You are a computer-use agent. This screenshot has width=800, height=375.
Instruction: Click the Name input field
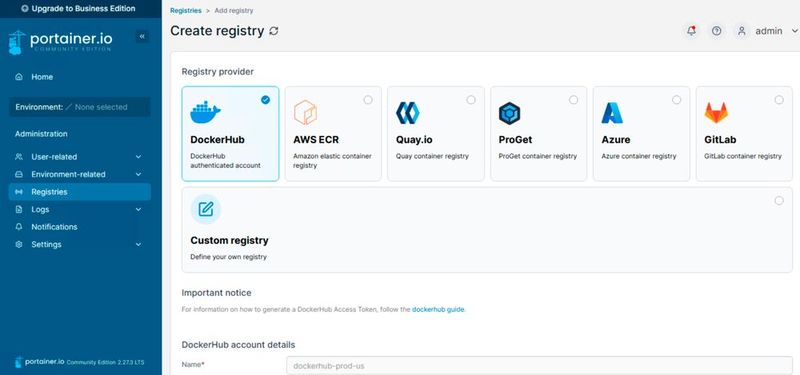[539, 366]
